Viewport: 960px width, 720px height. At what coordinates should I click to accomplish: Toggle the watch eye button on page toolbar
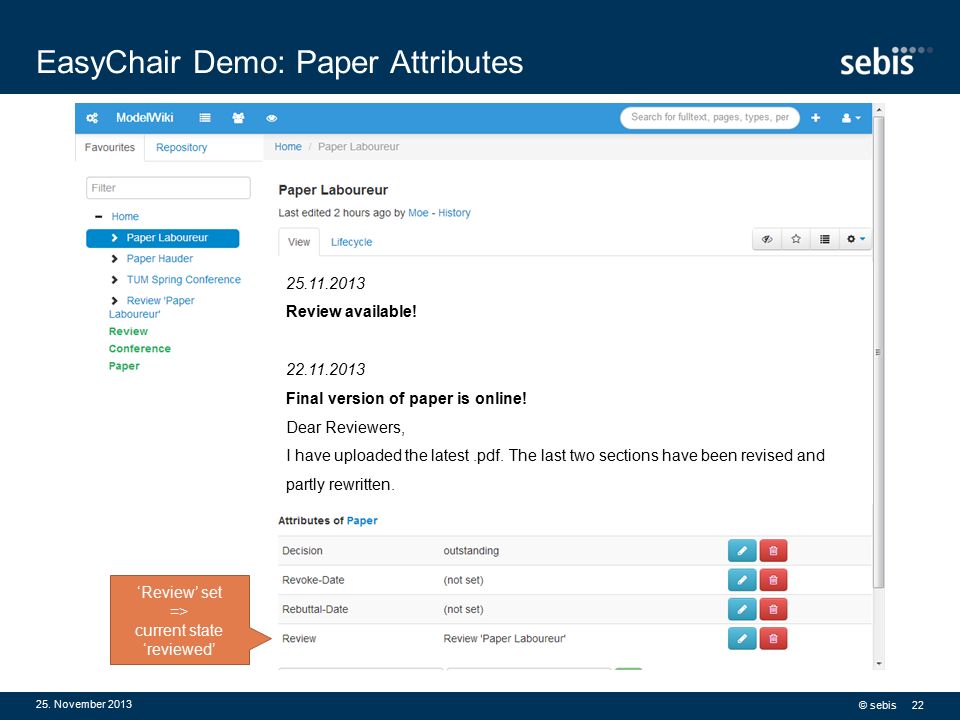tap(767, 239)
